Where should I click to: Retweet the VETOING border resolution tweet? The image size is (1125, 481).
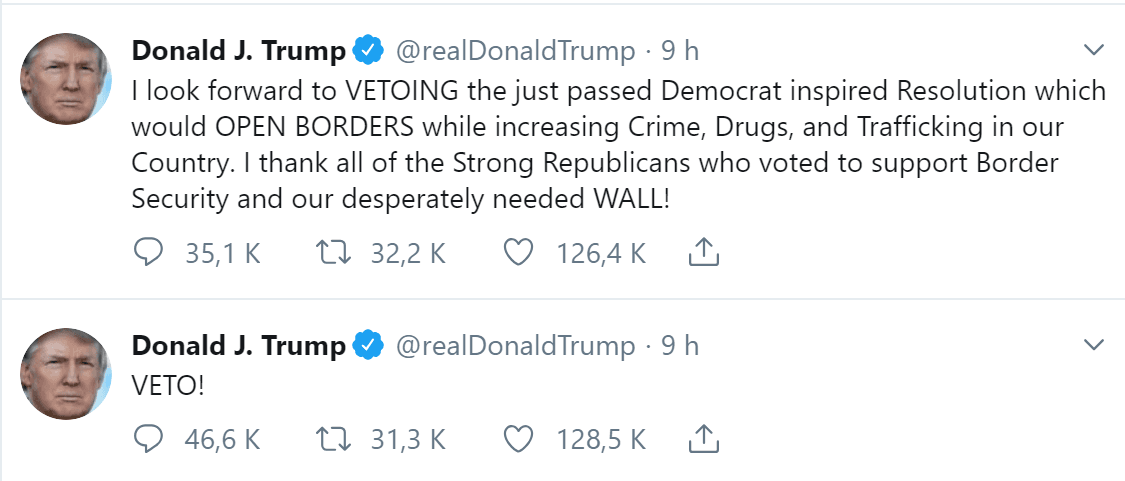coord(334,253)
